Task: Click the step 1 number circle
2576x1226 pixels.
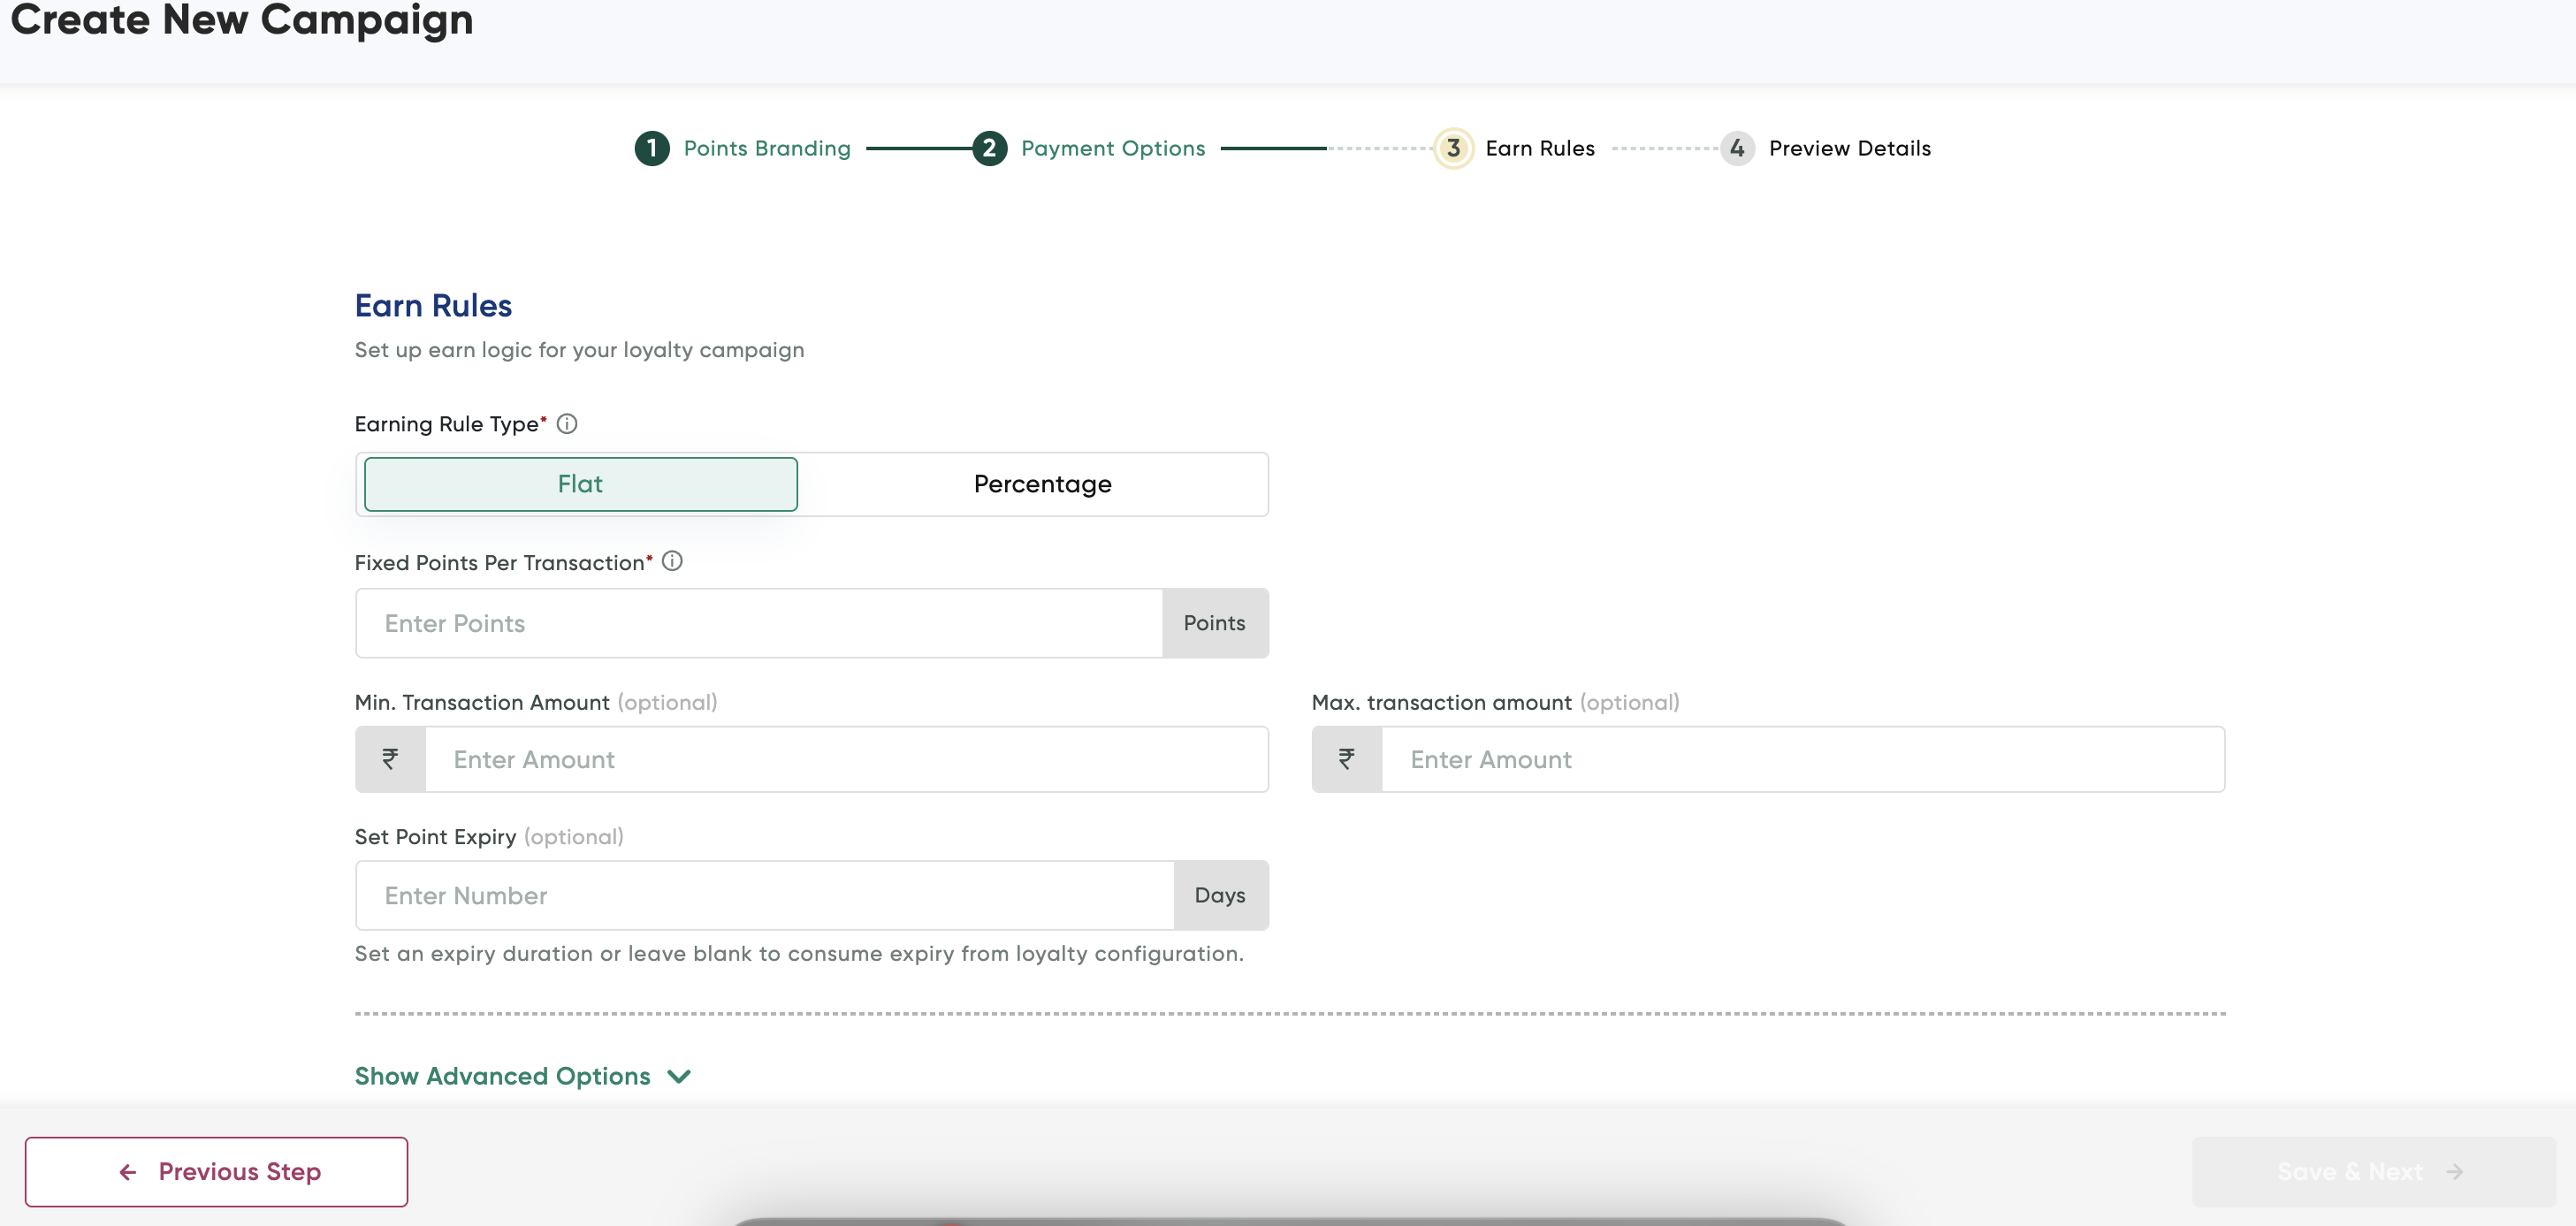Action: (x=652, y=148)
